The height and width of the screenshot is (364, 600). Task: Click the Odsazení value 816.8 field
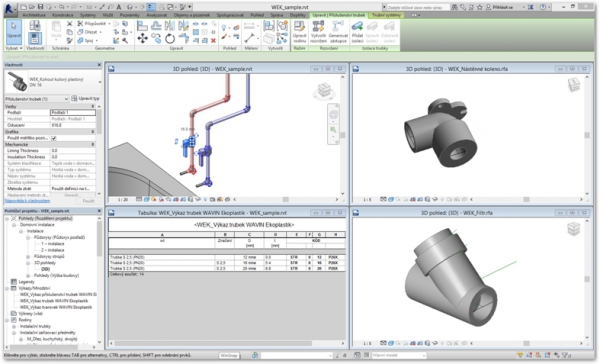(x=73, y=125)
